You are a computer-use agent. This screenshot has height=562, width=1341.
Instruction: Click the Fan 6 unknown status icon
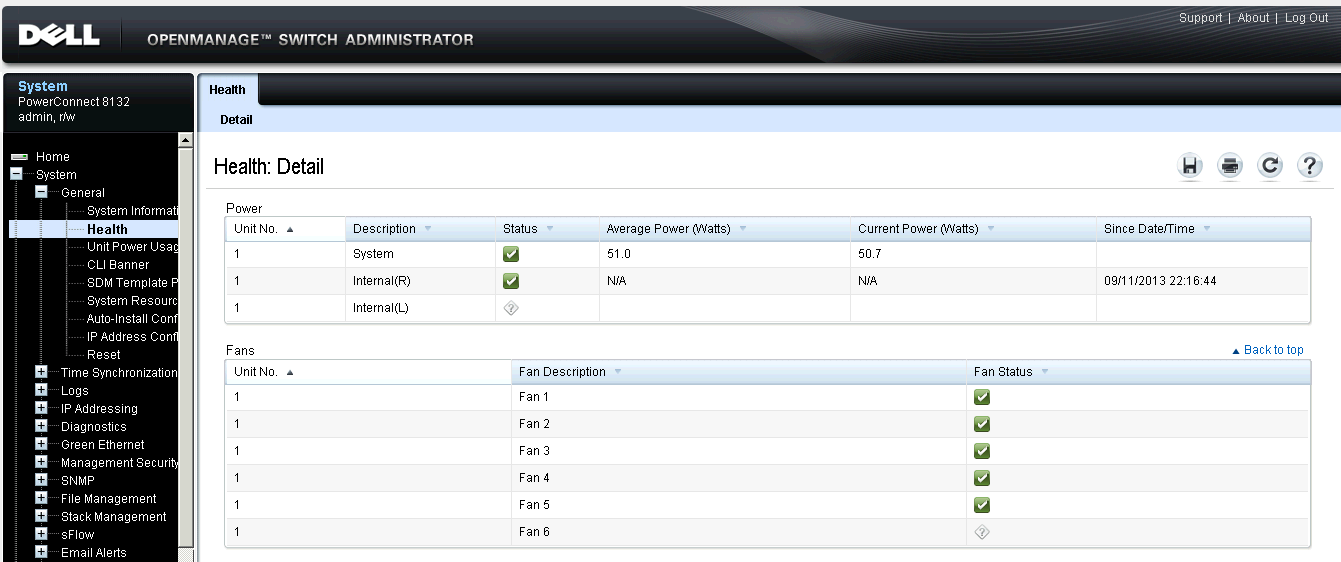pos(982,532)
